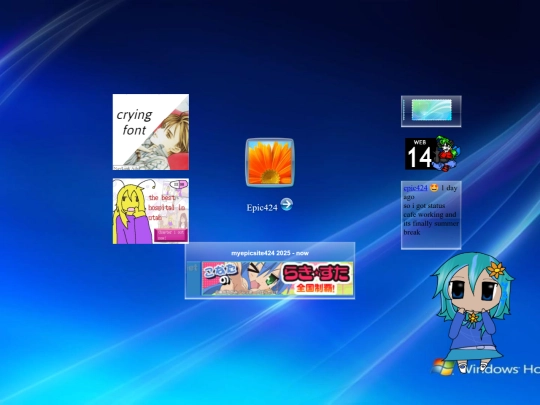Viewport: 540px width, 405px height.
Task: Click the faded tab left of the banner
Action: tap(193, 279)
